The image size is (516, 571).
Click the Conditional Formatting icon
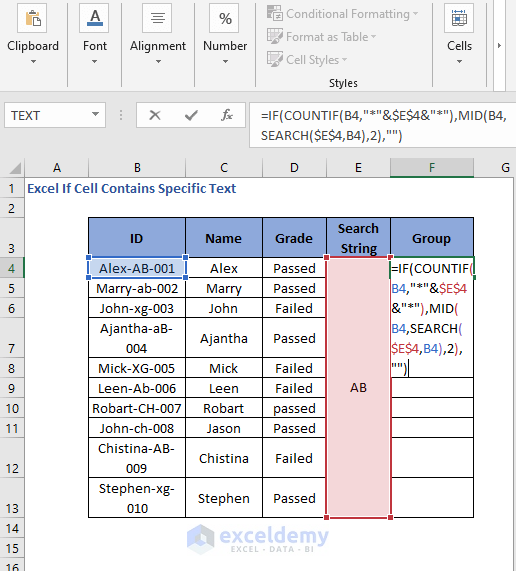click(x=275, y=13)
